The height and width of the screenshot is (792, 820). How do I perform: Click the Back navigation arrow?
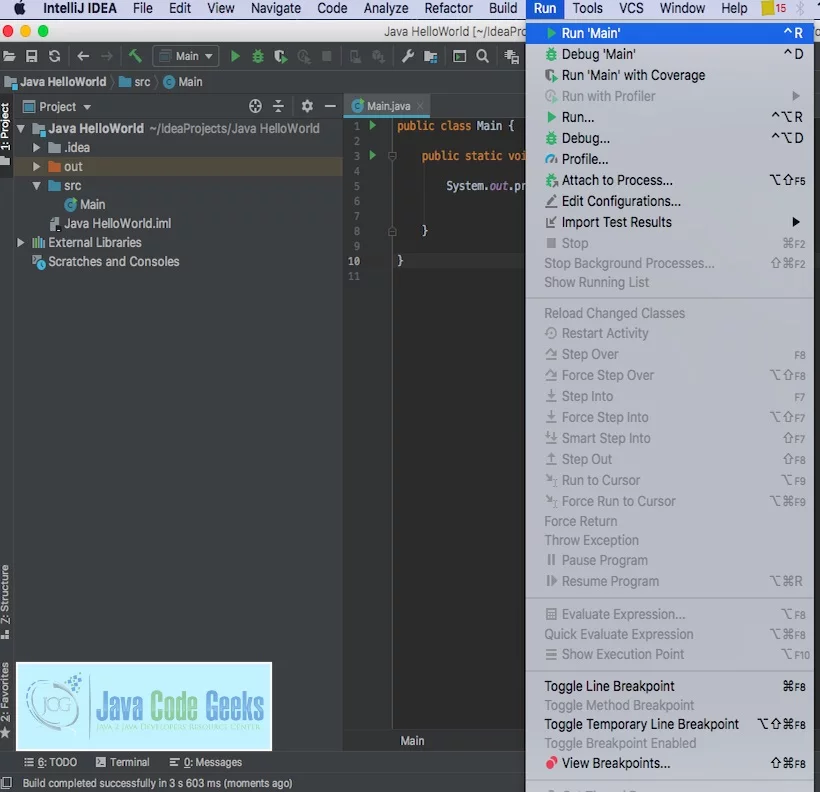pyautogui.click(x=83, y=56)
